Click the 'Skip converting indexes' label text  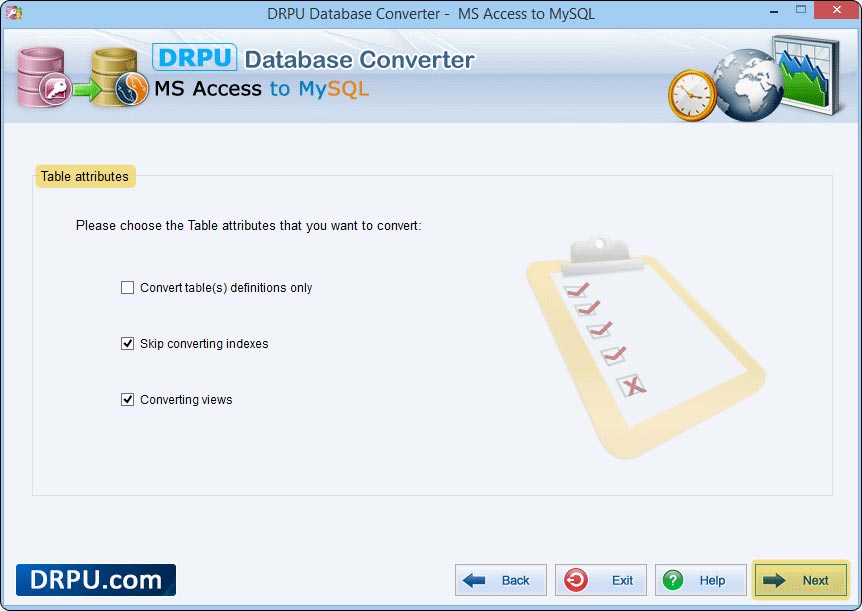pos(204,344)
